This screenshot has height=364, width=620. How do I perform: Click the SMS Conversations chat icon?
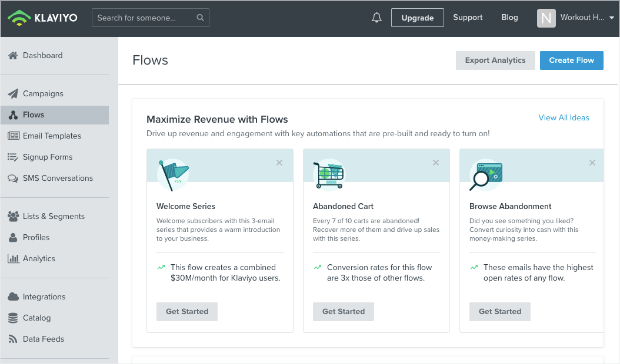tap(13, 179)
